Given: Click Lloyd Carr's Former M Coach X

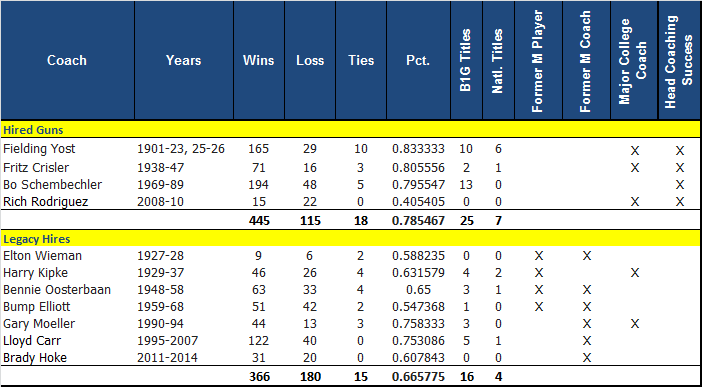Looking at the screenshot, I should click(x=586, y=341).
